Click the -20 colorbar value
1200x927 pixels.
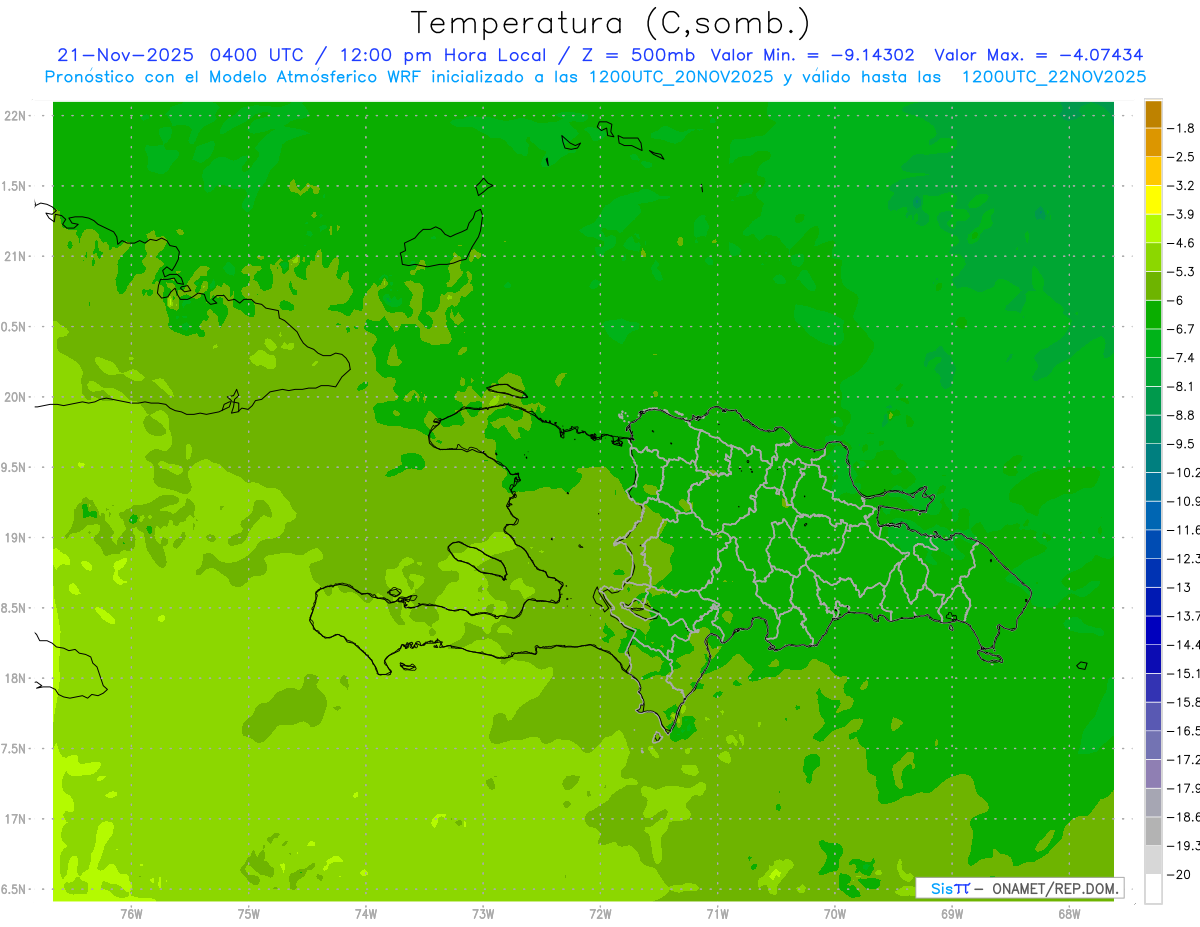1177,875
